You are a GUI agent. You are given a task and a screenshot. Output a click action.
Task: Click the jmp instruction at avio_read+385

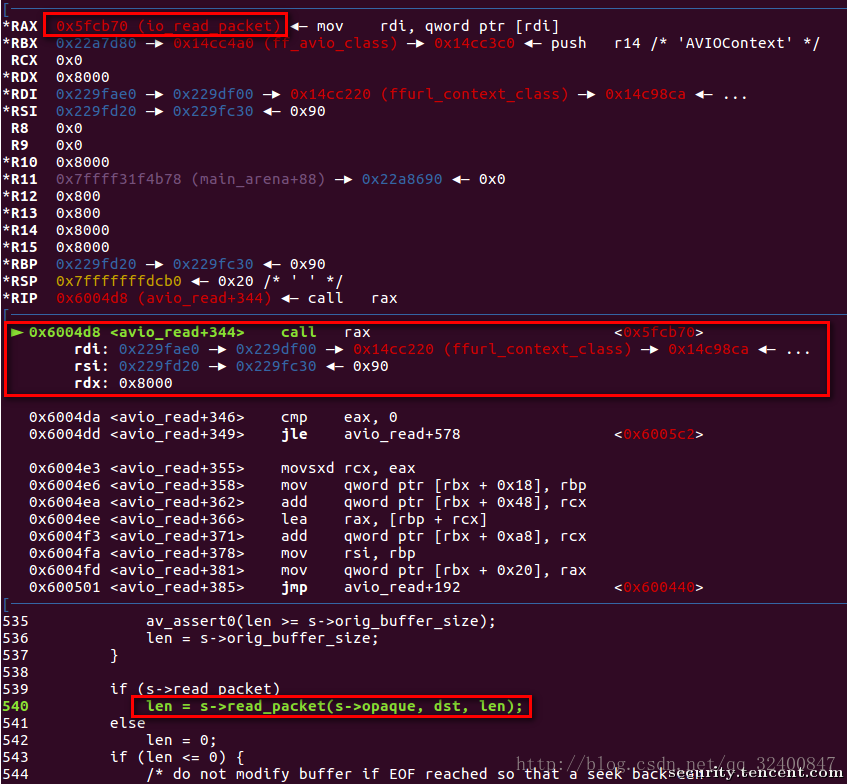point(371,587)
